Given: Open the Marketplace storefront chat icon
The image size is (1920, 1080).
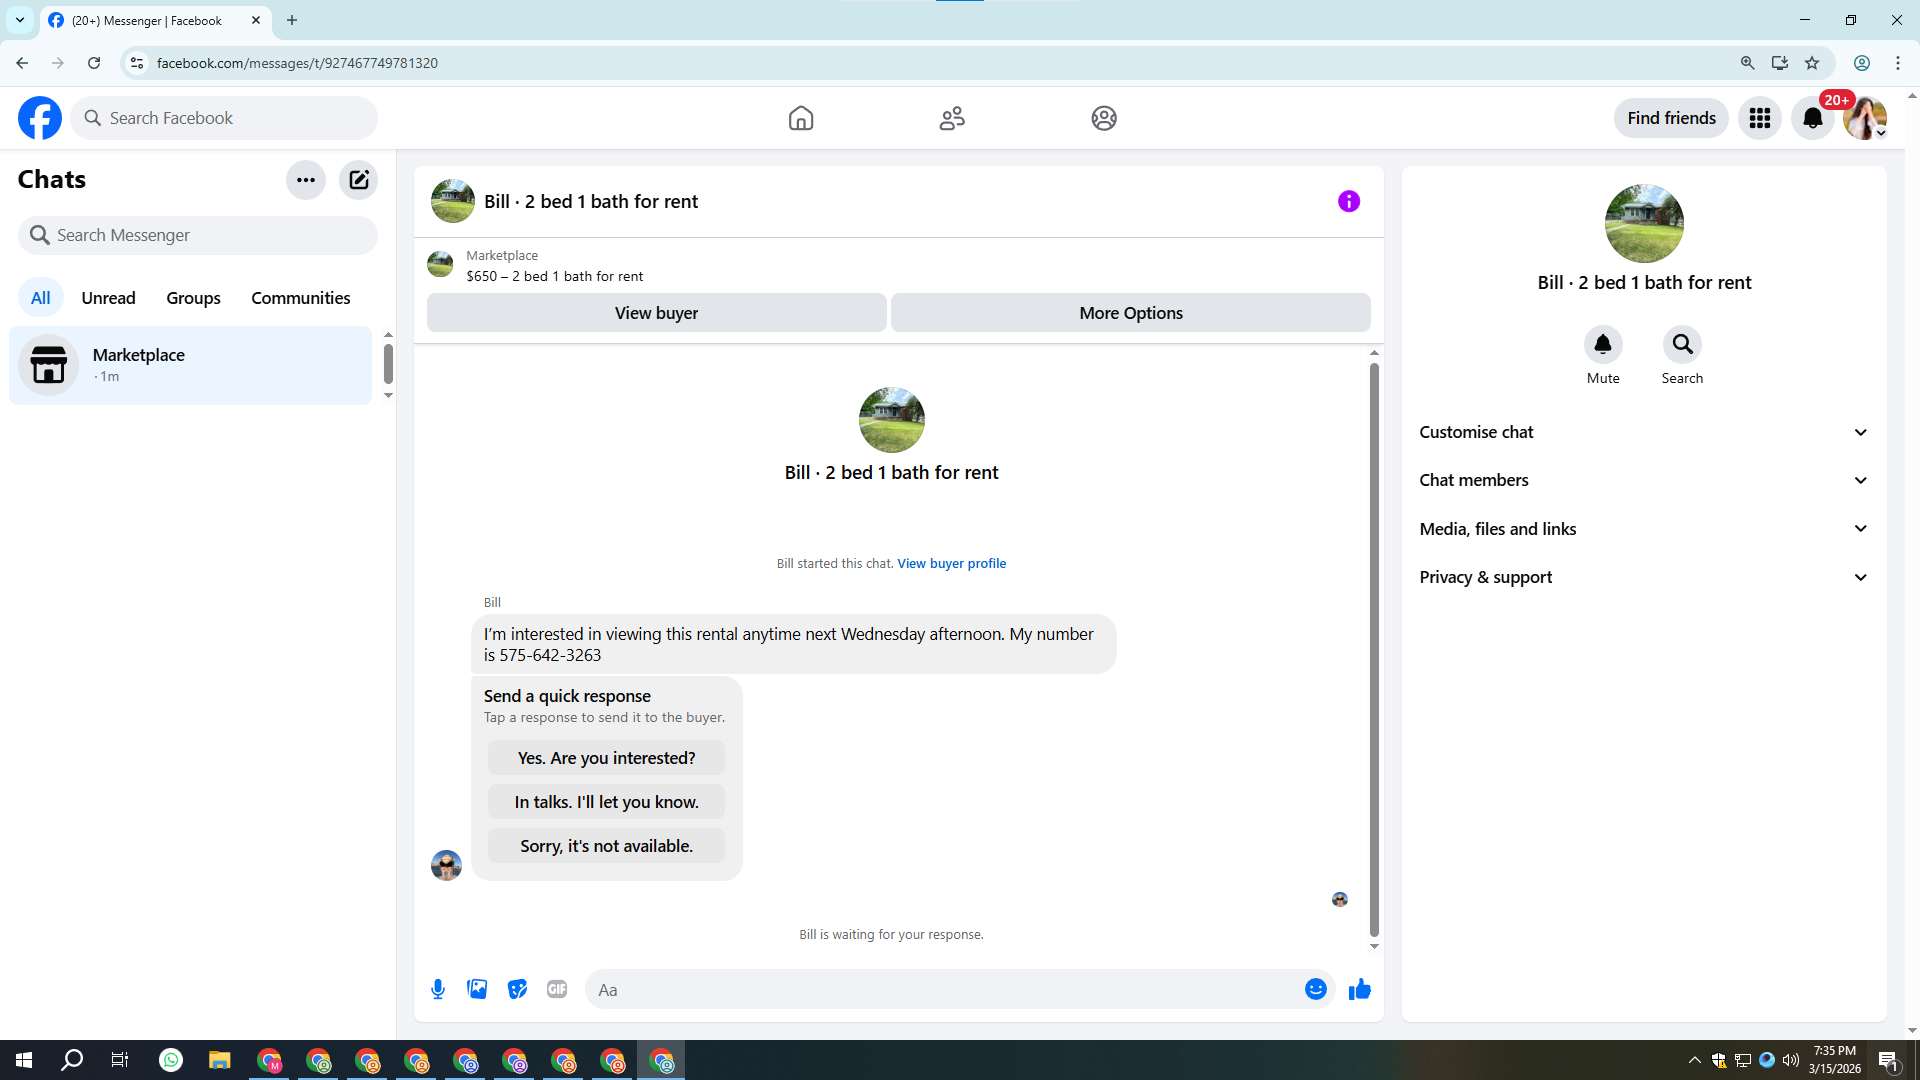Looking at the screenshot, I should pos(48,365).
